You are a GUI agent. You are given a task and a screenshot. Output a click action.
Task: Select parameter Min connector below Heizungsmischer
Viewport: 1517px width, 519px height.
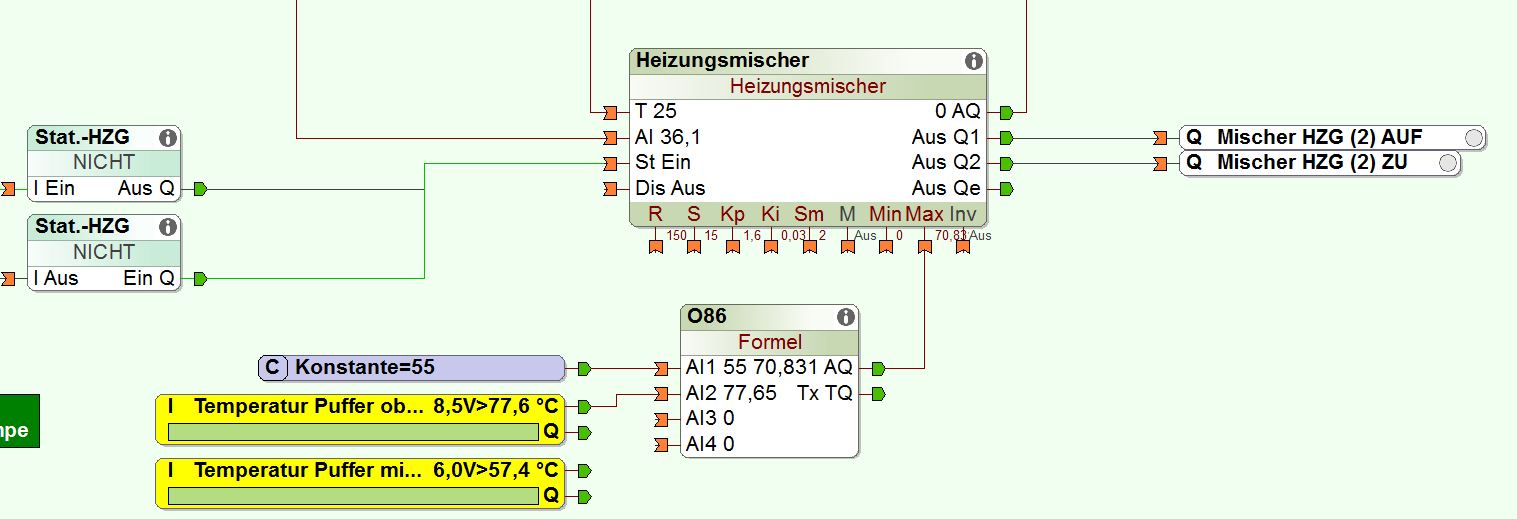click(x=886, y=247)
